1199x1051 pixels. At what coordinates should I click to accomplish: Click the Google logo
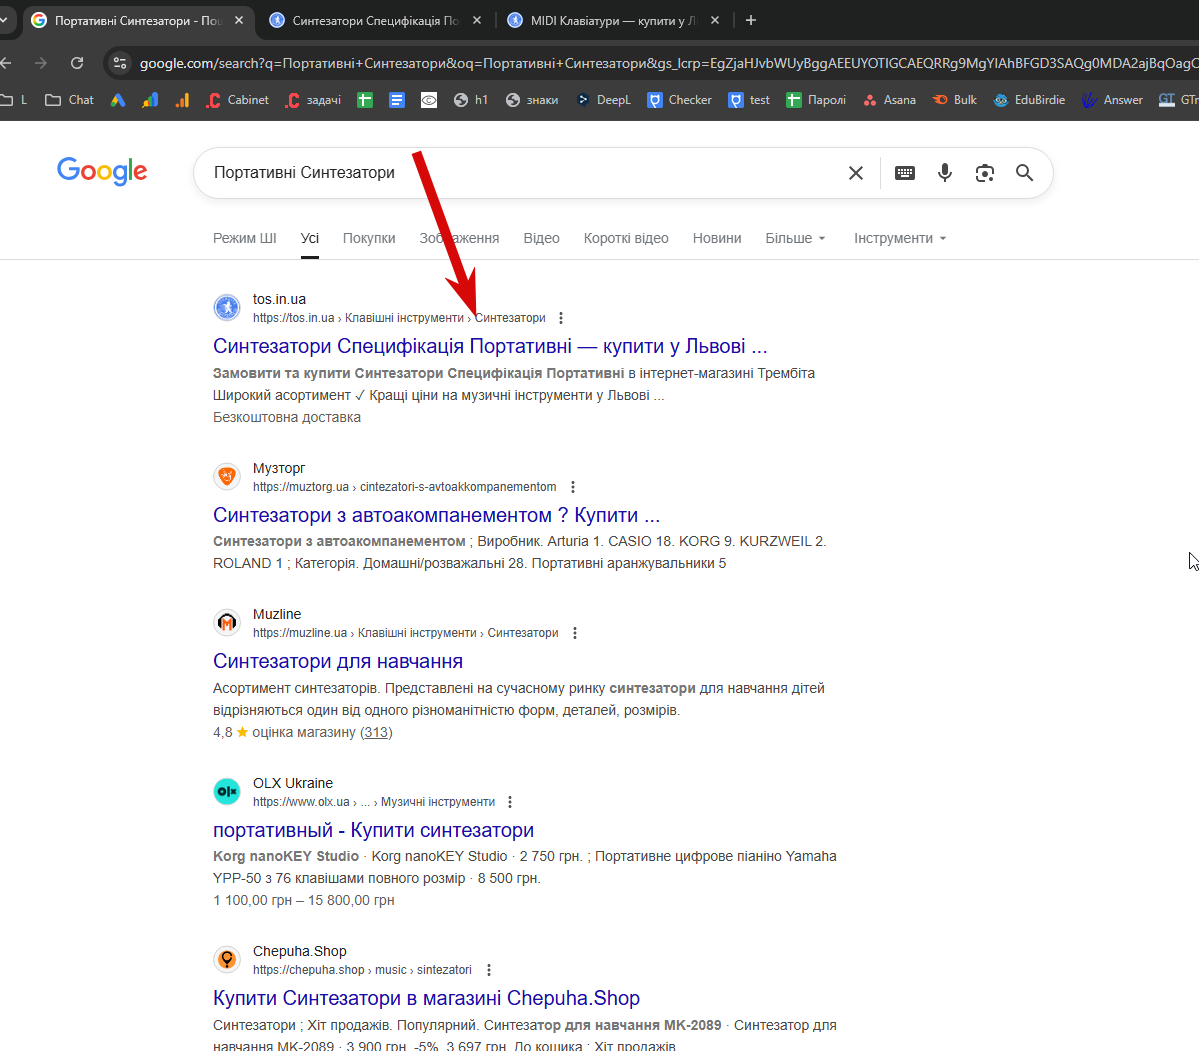click(x=102, y=171)
